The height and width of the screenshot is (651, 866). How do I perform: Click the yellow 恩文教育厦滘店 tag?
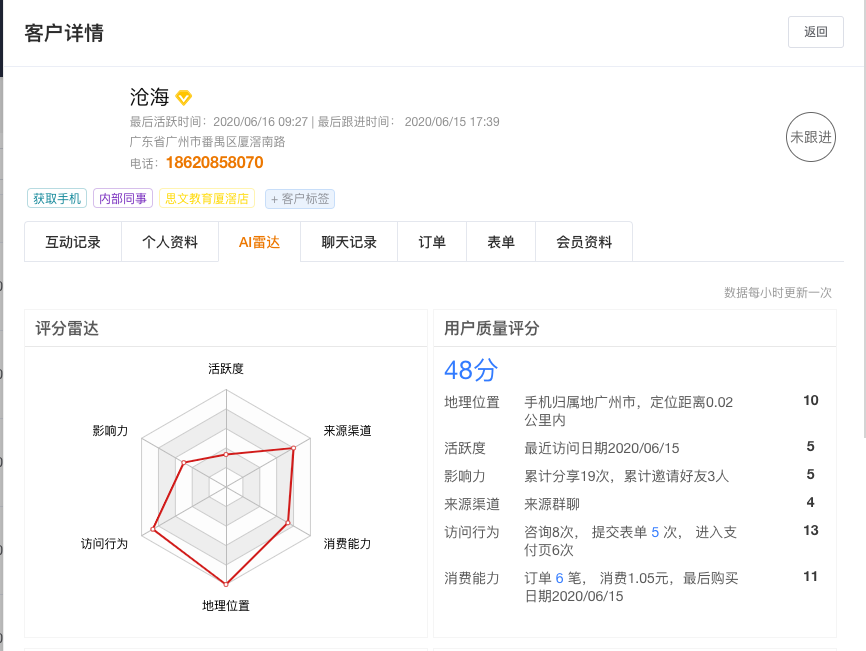tap(207, 198)
